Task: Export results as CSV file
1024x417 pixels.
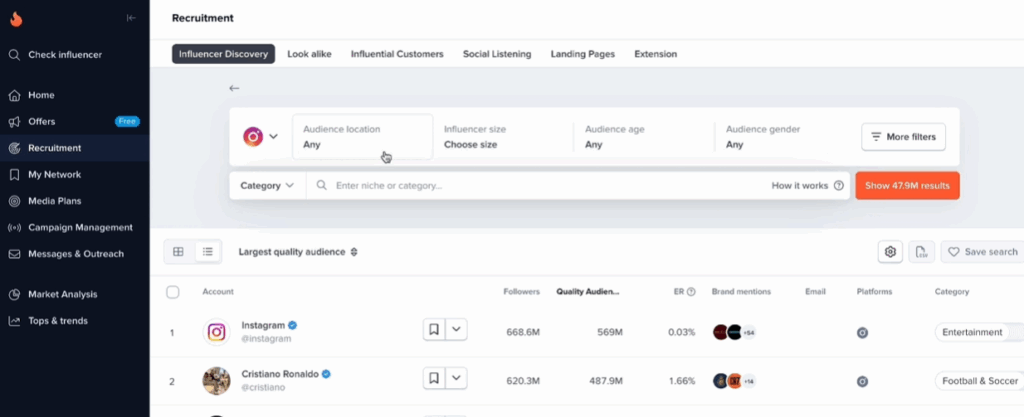Action: coord(921,252)
